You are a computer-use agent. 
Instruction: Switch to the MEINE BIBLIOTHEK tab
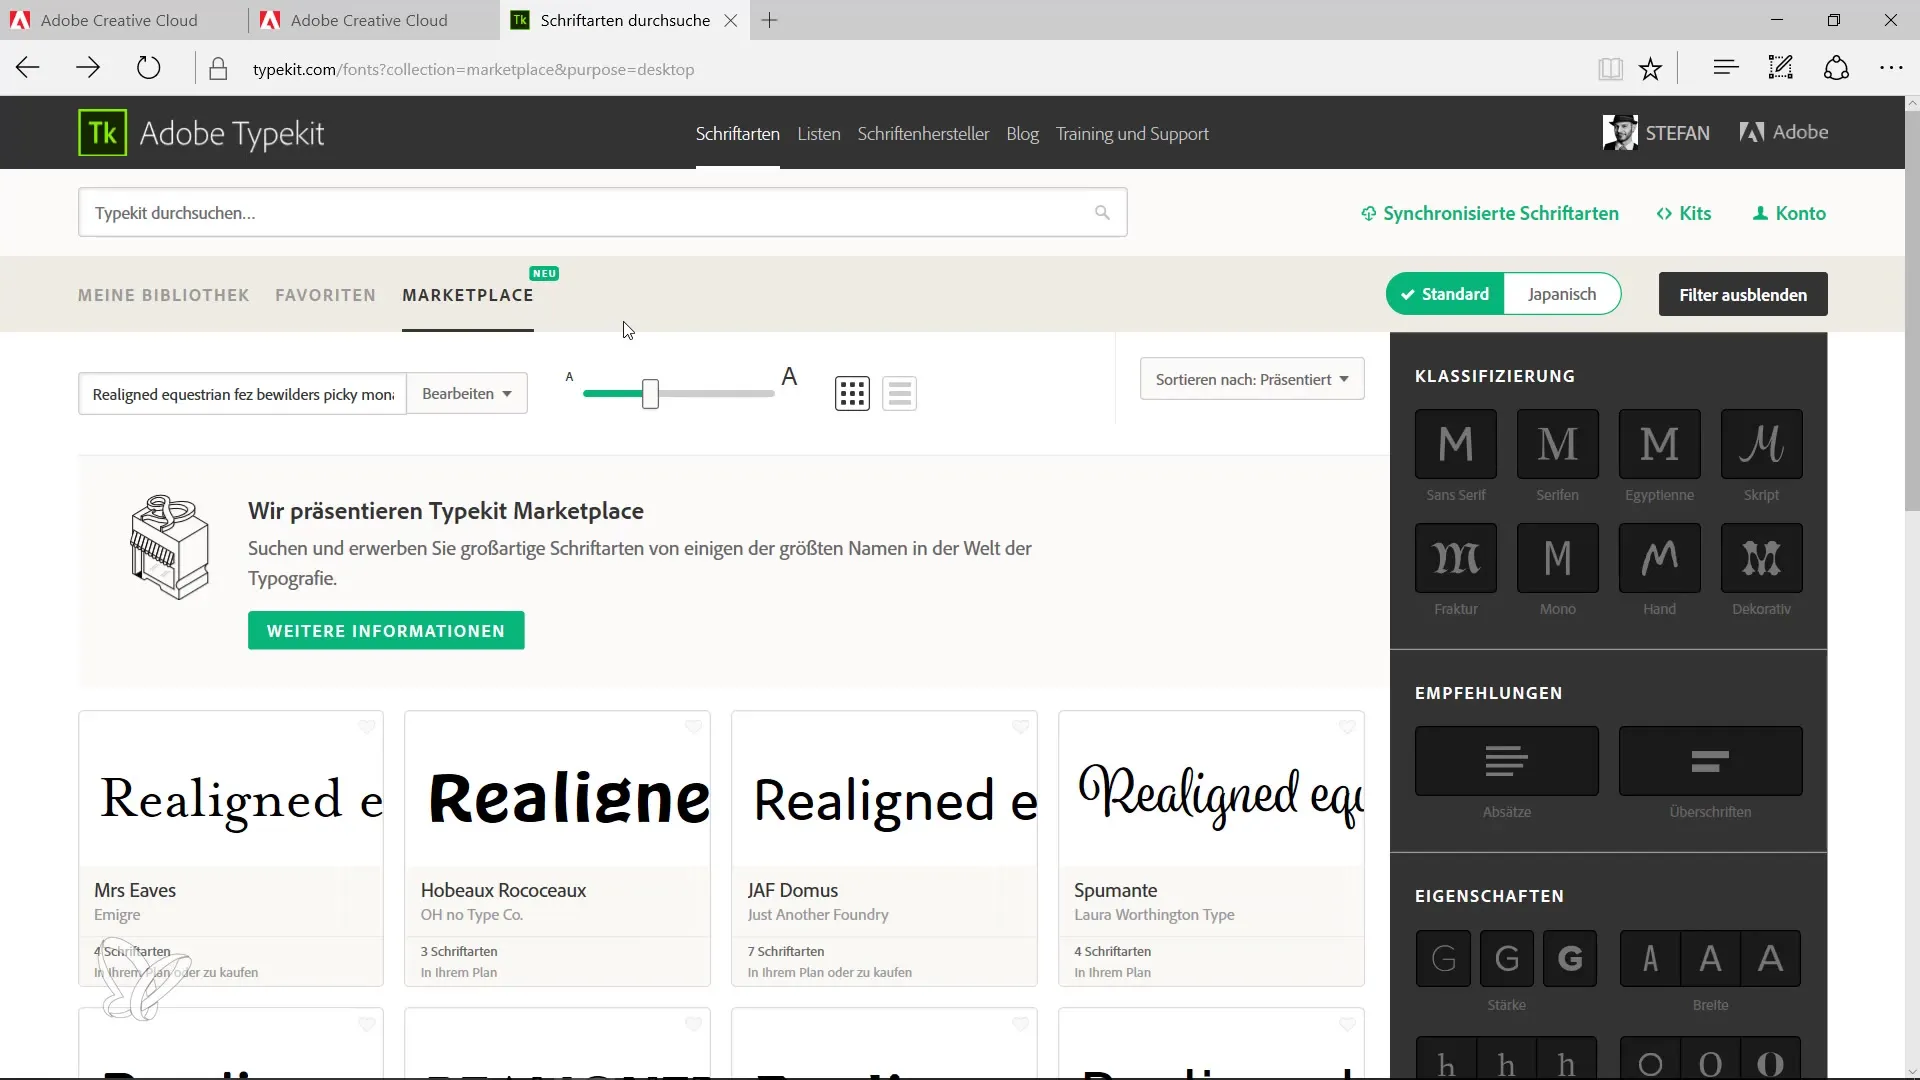tap(164, 295)
